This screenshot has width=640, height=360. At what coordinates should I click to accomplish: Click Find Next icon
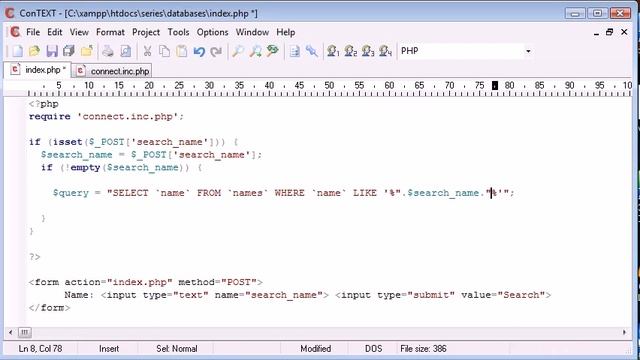pyautogui.click(x=256, y=51)
